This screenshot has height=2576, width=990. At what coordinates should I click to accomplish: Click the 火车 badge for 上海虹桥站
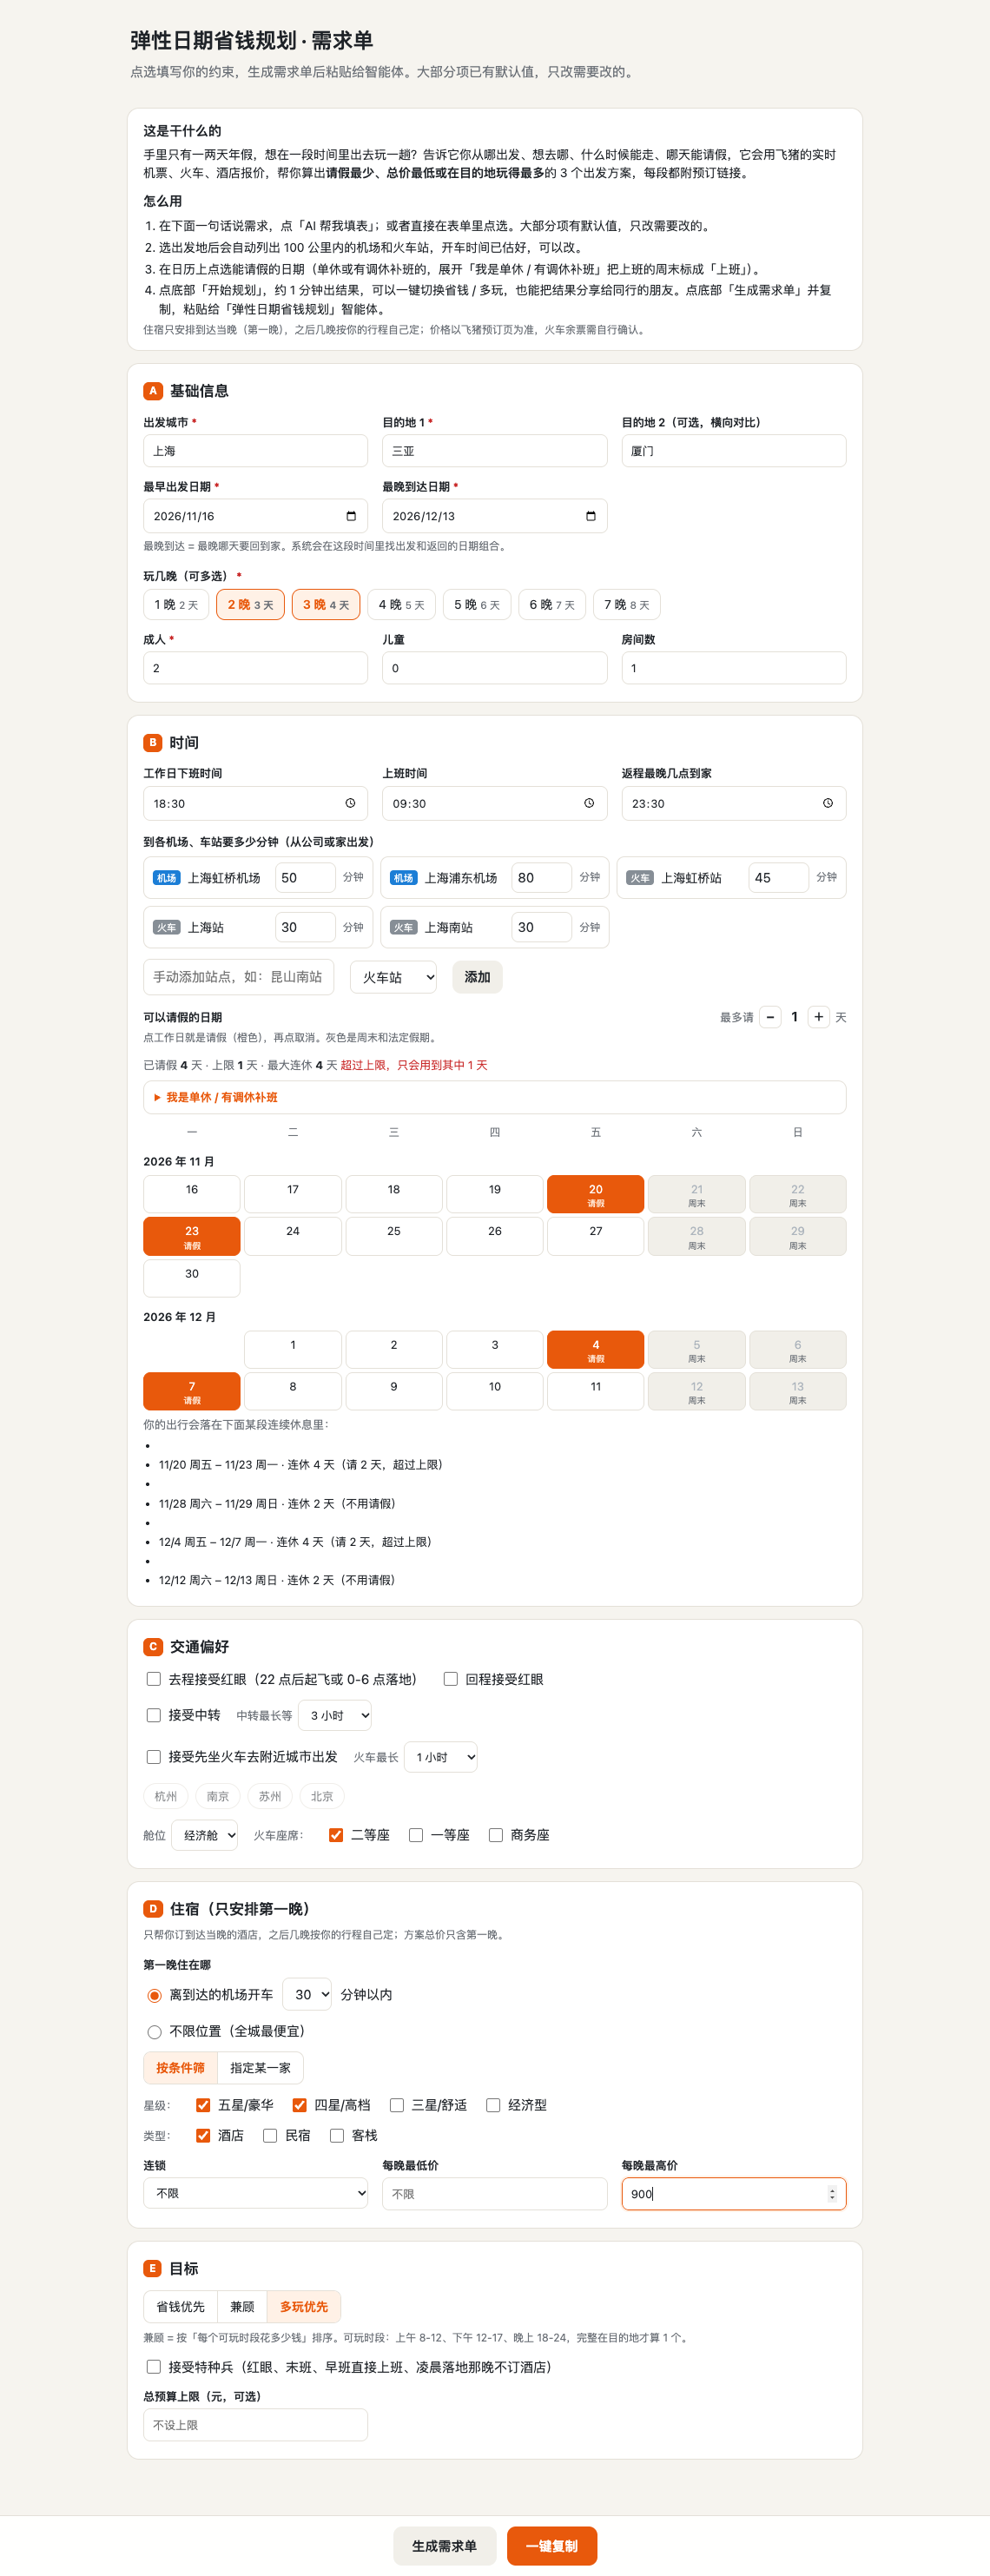coord(640,878)
